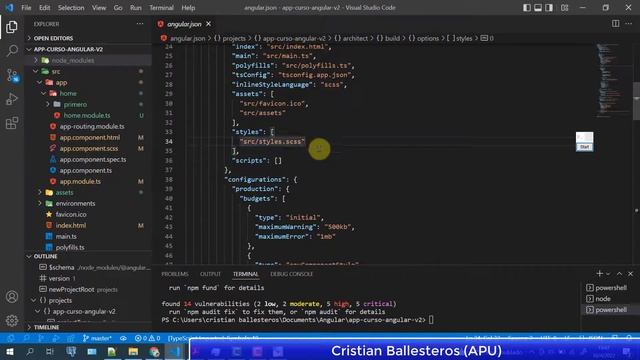This screenshot has width=640, height=360.
Task: Open the Search view in activity bar
Action: click(x=12, y=51)
